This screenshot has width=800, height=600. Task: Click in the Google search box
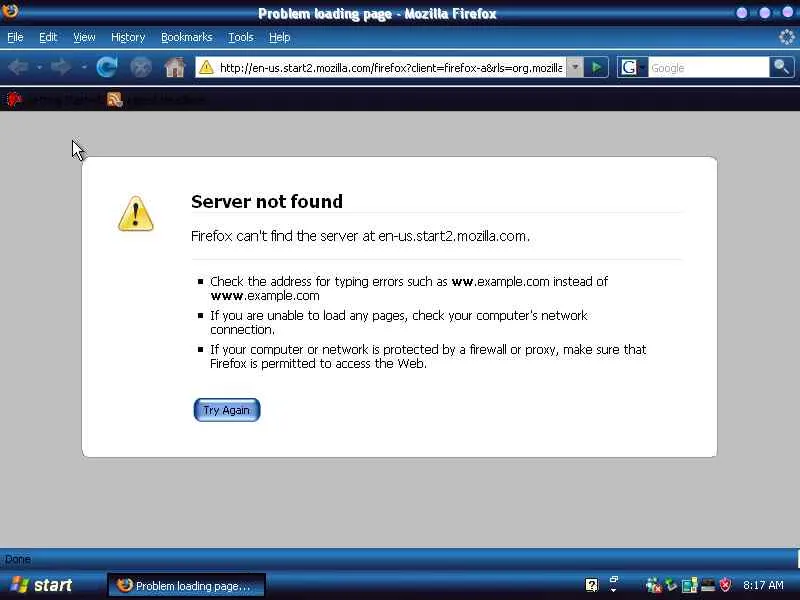point(708,67)
